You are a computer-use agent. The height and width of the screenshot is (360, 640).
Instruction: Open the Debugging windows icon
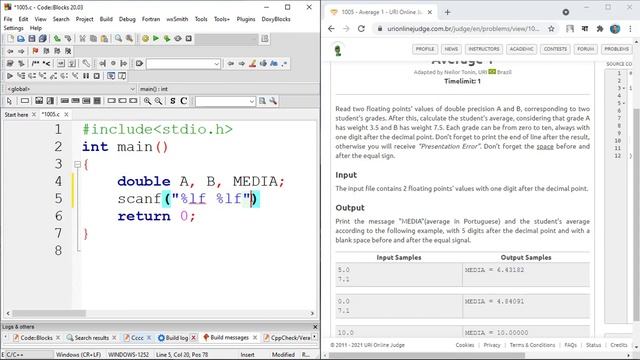click(x=111, y=76)
